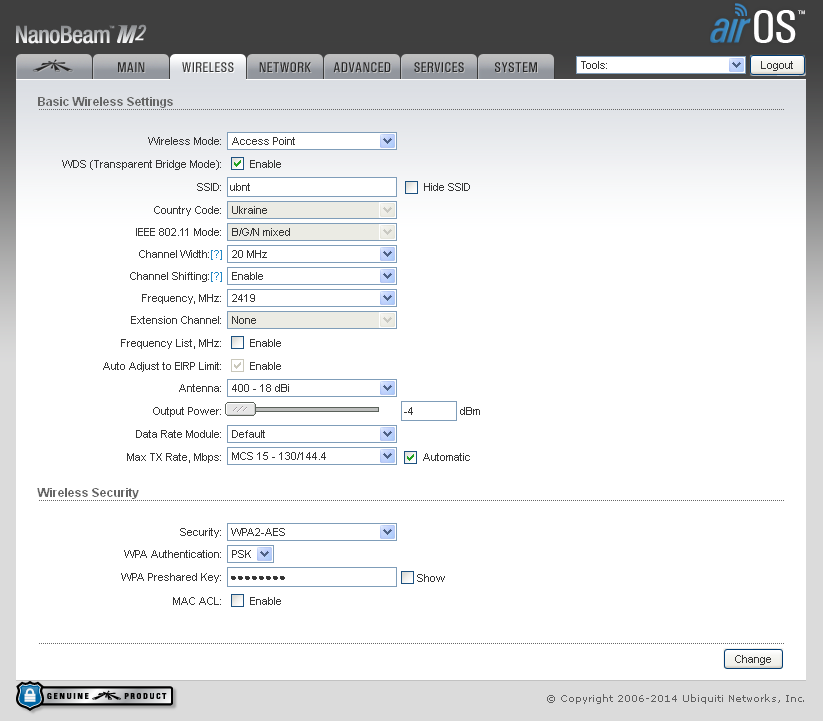Viewport: 823px width, 721px height.
Task: Open the Country Code dropdown
Action: point(312,210)
